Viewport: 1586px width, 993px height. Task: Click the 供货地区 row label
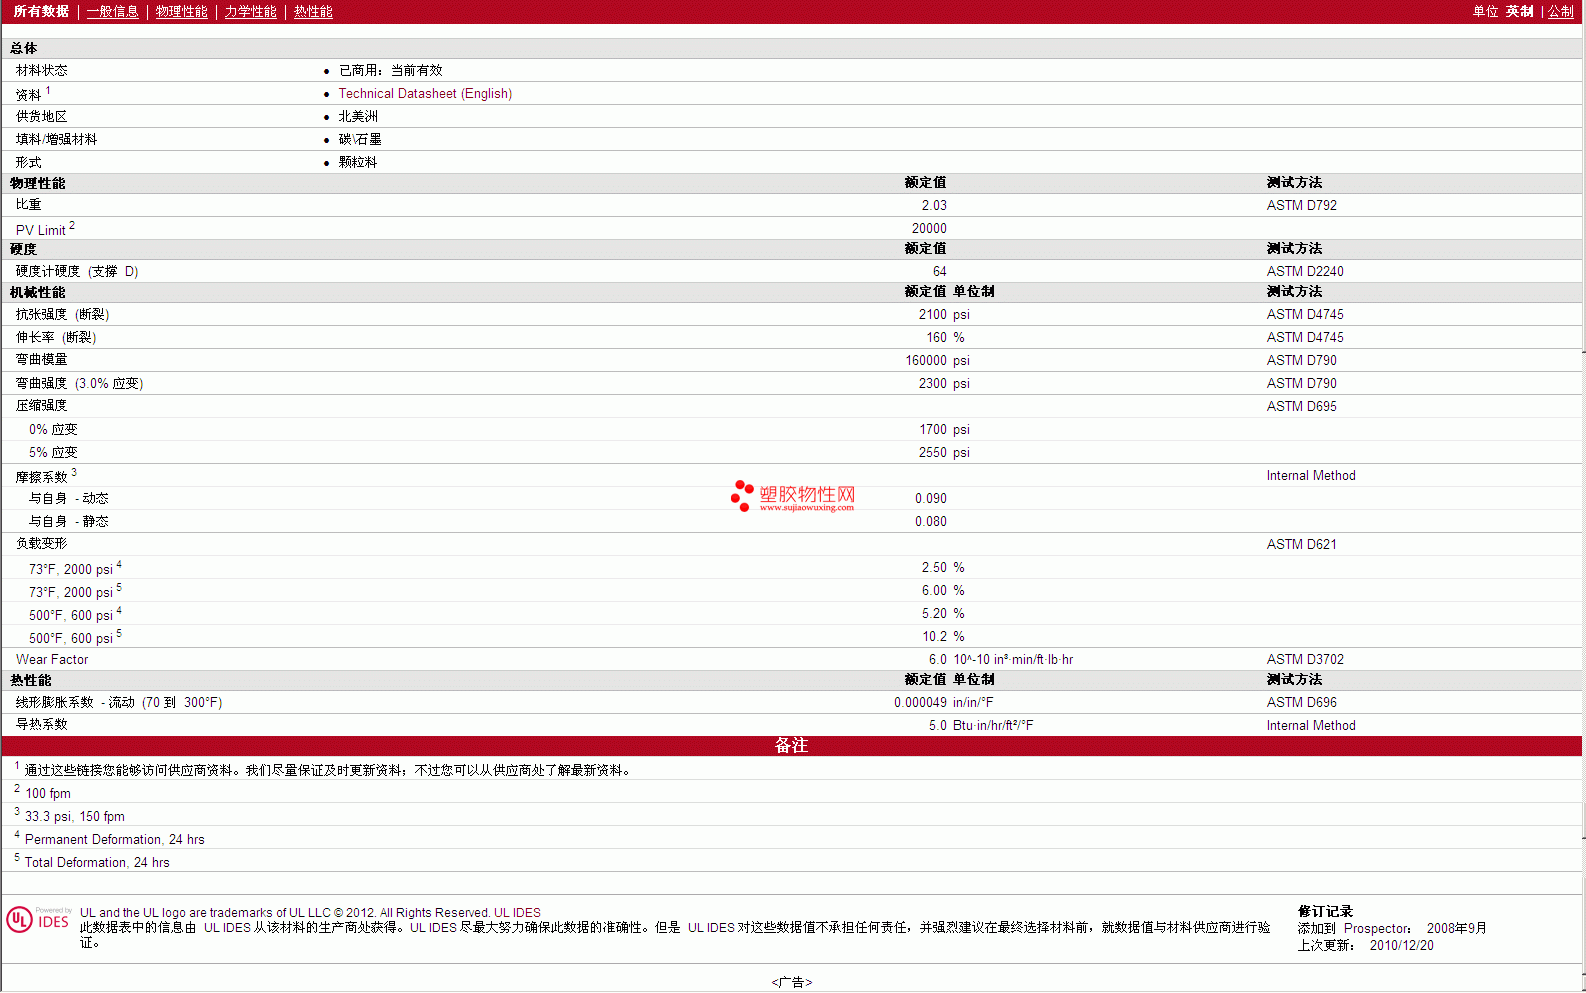click(41, 116)
